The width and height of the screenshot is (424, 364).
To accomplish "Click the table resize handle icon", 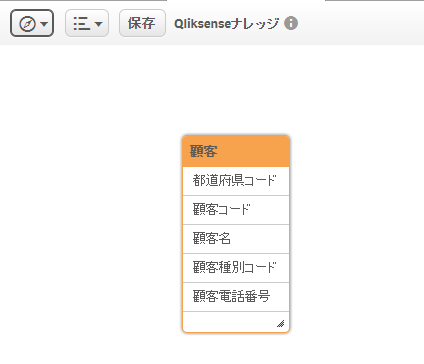I will [281, 323].
